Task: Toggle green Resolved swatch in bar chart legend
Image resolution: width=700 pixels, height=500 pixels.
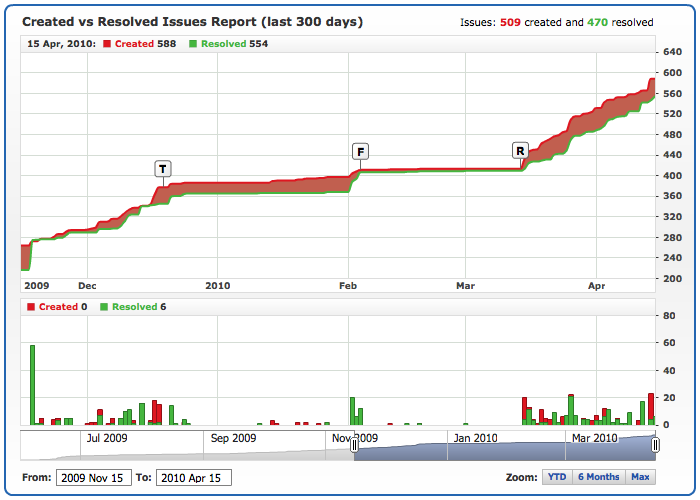Action: 105,307
